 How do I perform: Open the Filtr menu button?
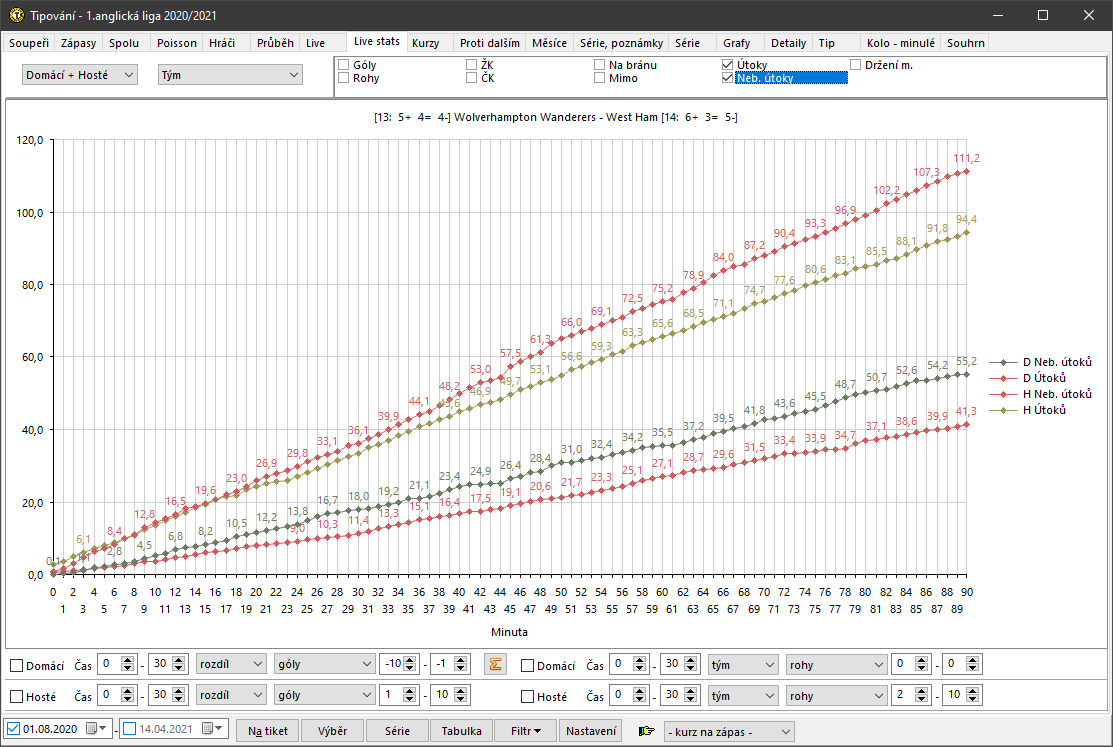(525, 731)
